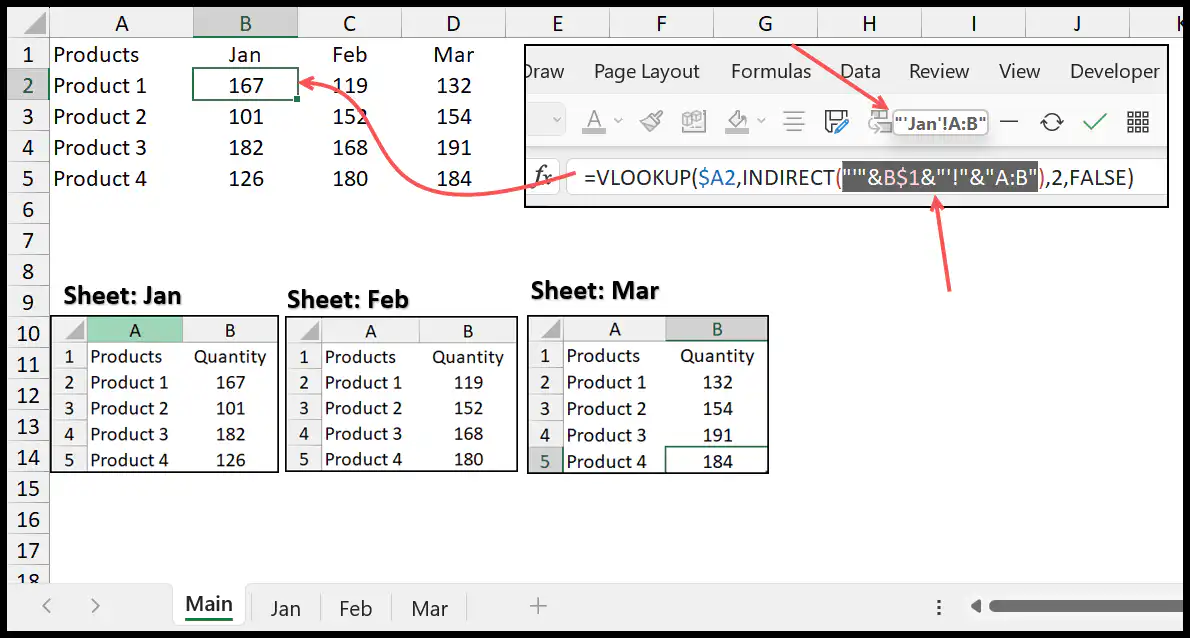Click the grid of squares icon
The image size is (1190, 638).
[x=1138, y=121]
